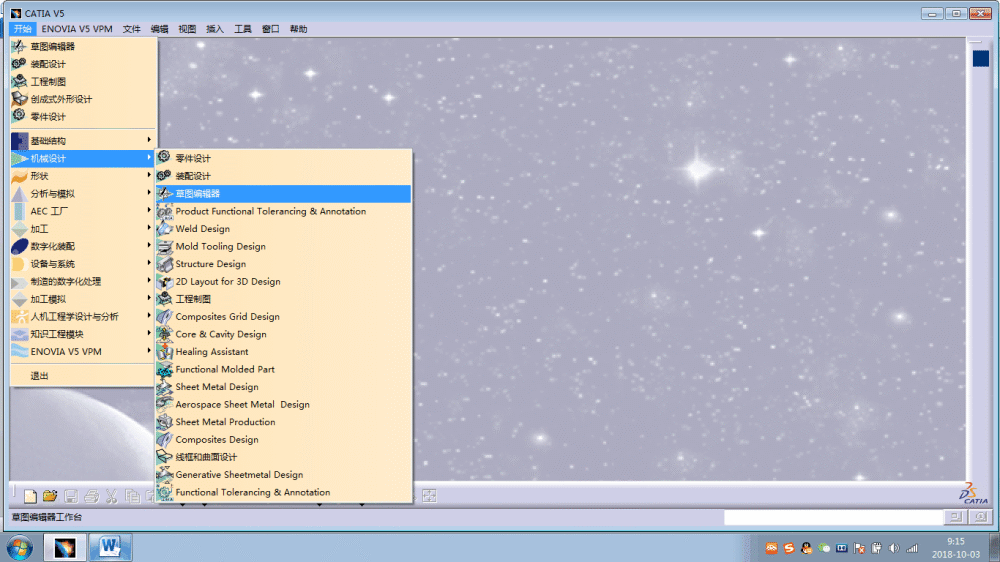
Task: Click the Open folder toolbar icon
Action: 50,496
